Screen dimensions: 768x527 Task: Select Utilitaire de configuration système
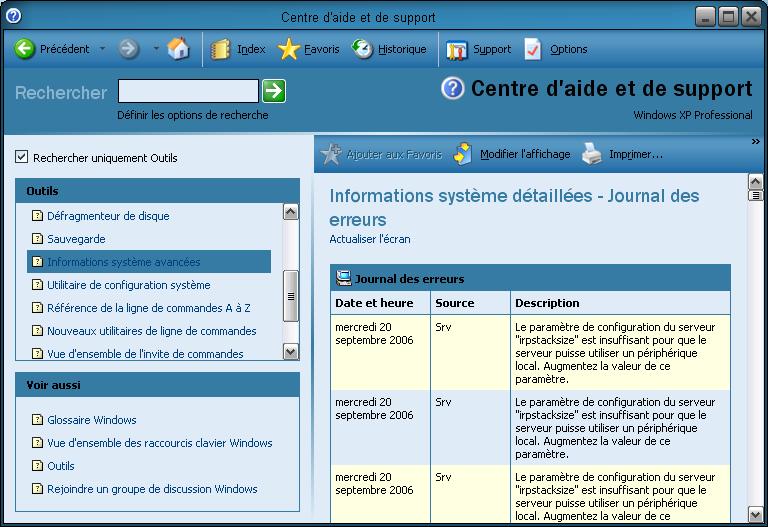click(128, 285)
